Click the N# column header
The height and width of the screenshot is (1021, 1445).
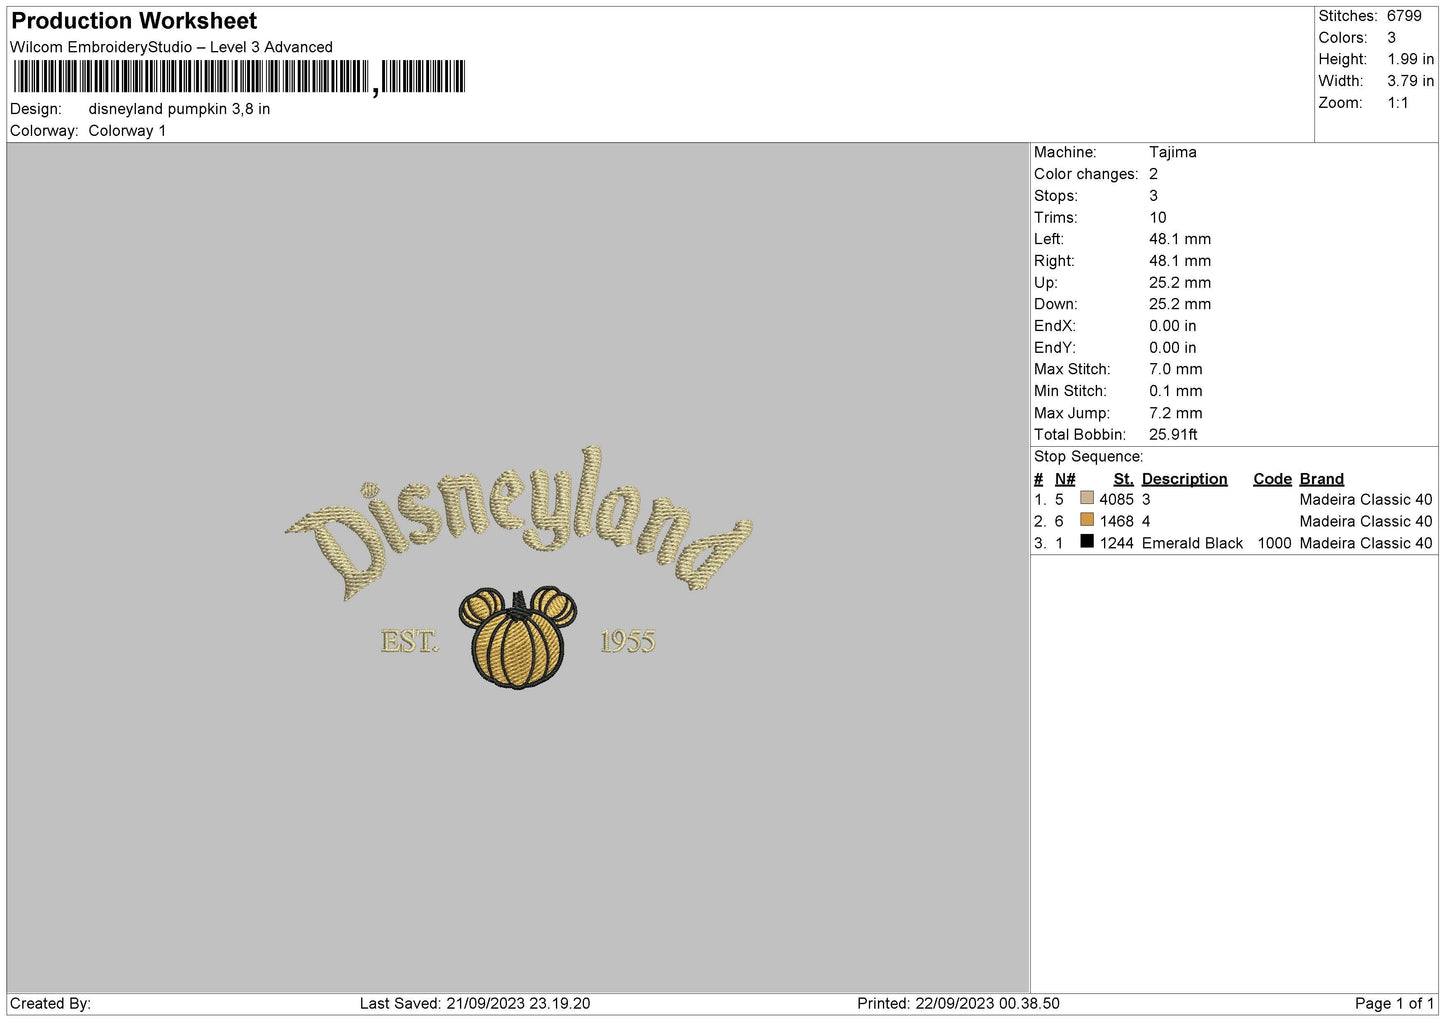coord(1065,479)
